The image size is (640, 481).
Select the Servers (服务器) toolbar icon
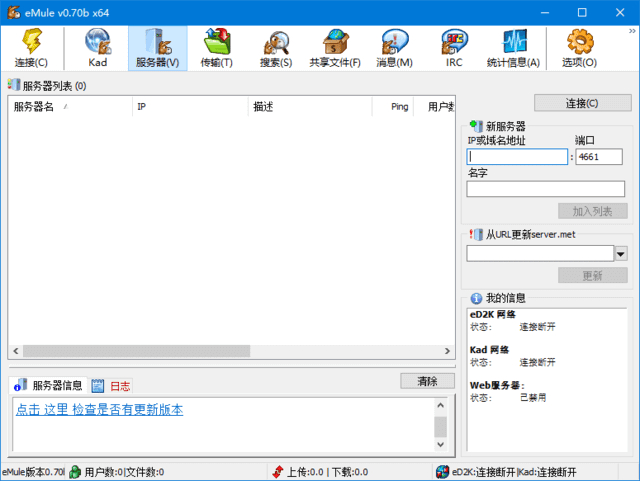(x=158, y=48)
